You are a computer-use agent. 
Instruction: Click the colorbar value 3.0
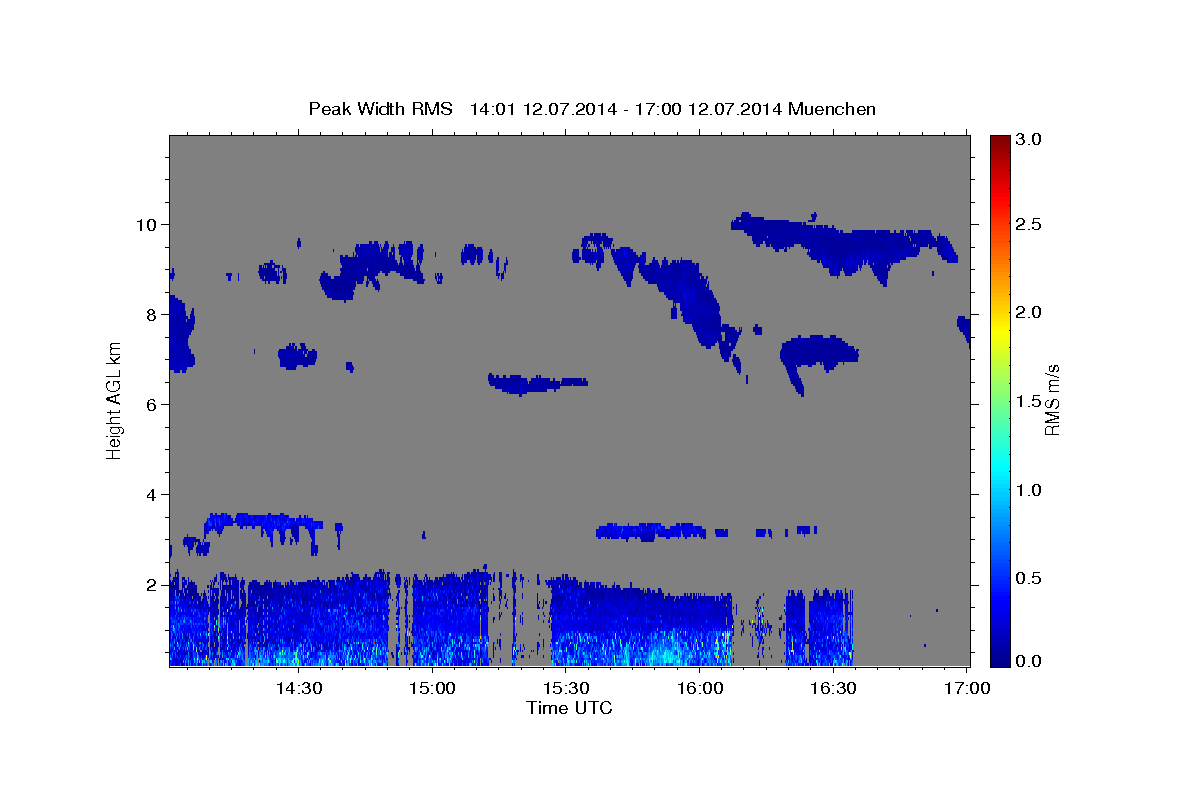1030,139
